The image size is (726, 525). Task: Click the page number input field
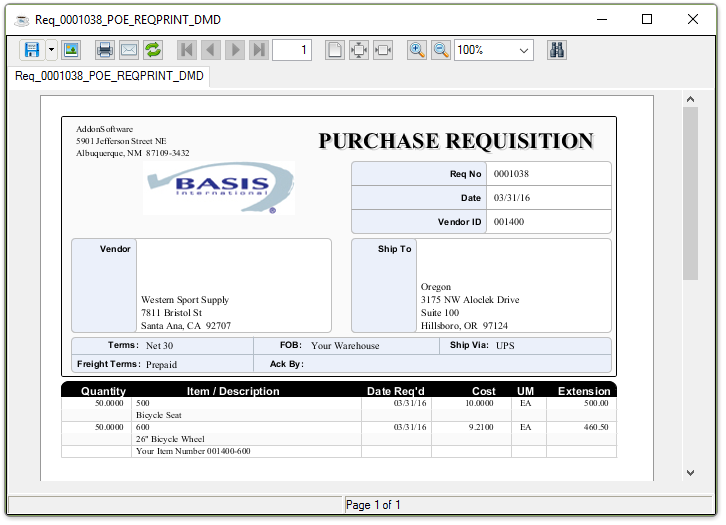(292, 50)
